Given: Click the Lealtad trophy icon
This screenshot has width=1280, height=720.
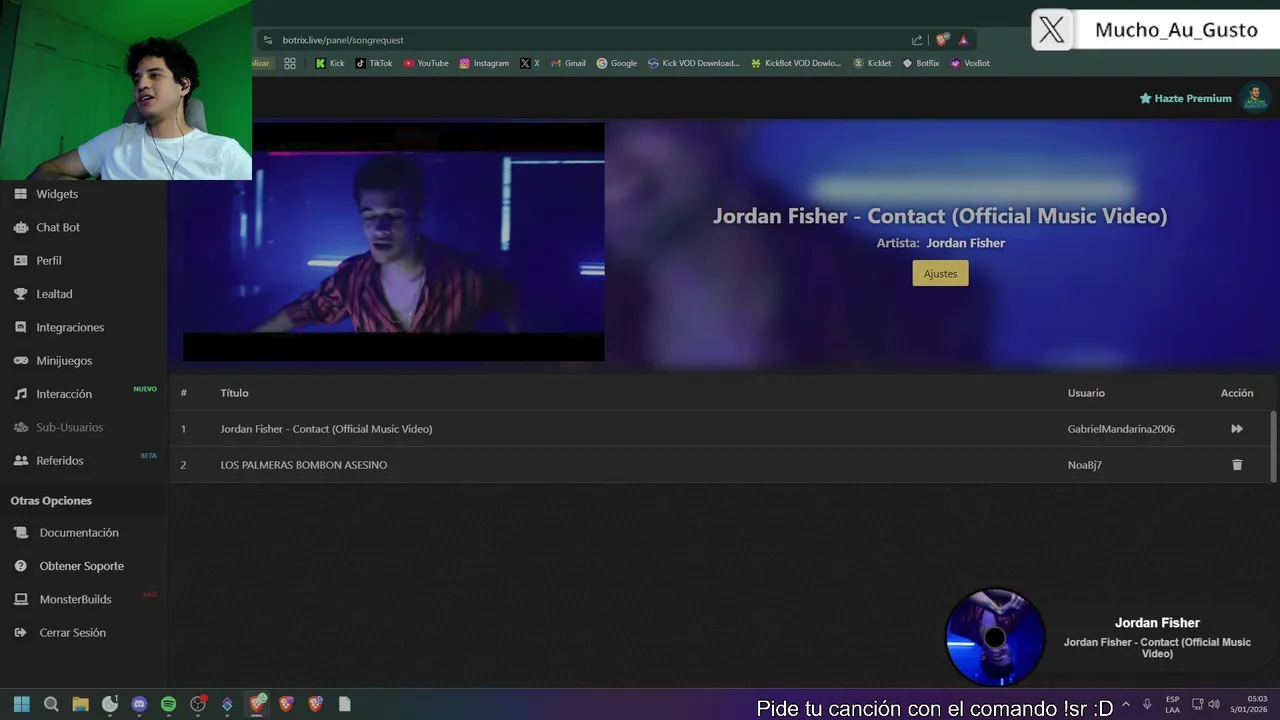Looking at the screenshot, I should tap(20, 294).
